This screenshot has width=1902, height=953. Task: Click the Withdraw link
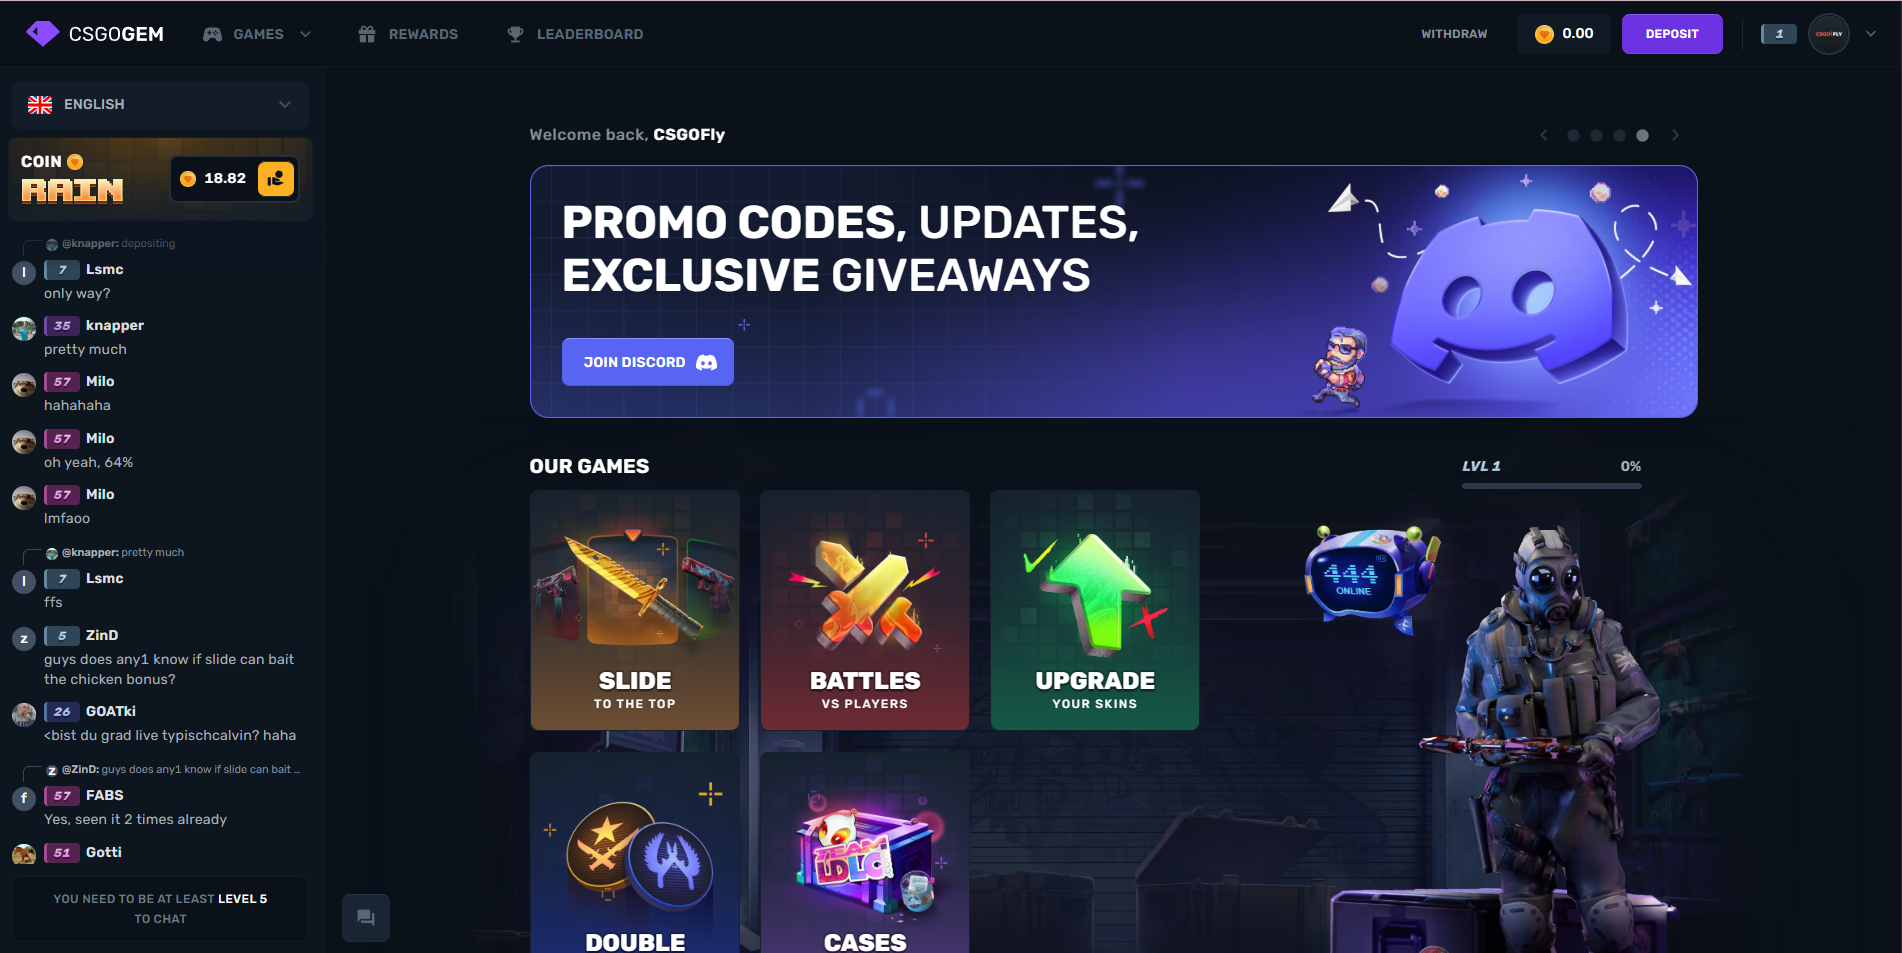[x=1454, y=34]
